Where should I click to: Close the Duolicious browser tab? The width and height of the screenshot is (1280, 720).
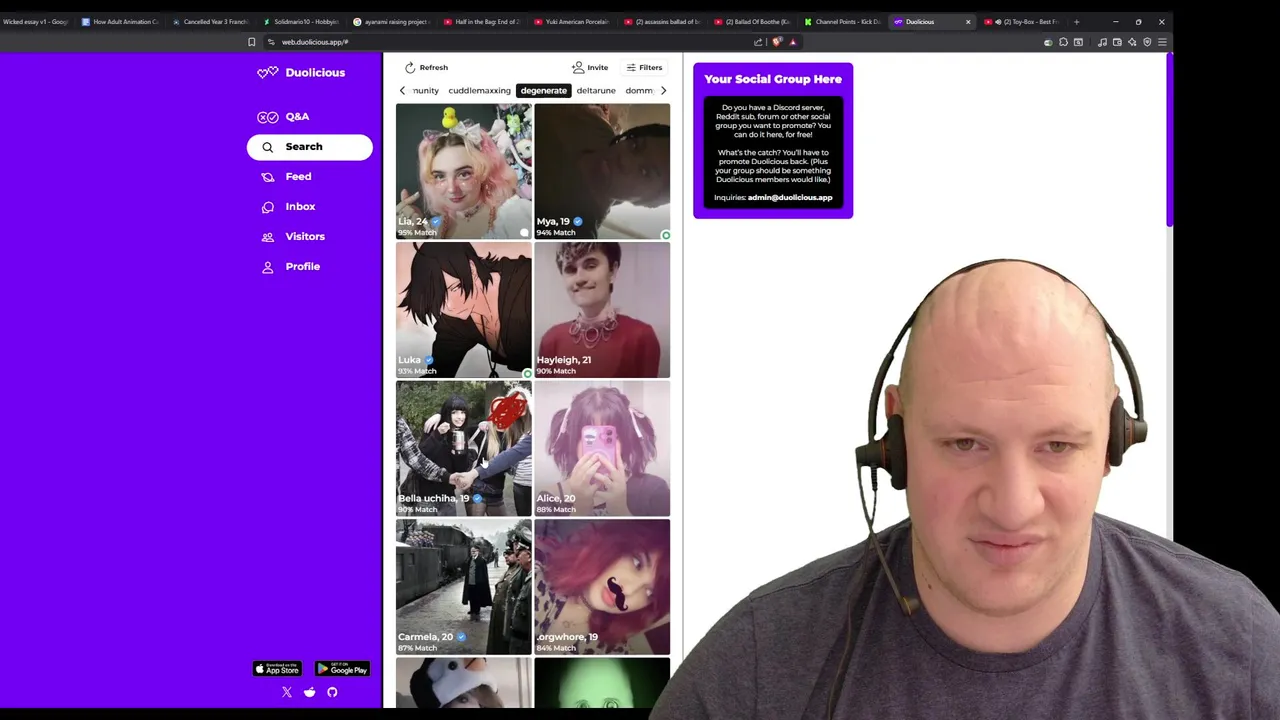(967, 22)
